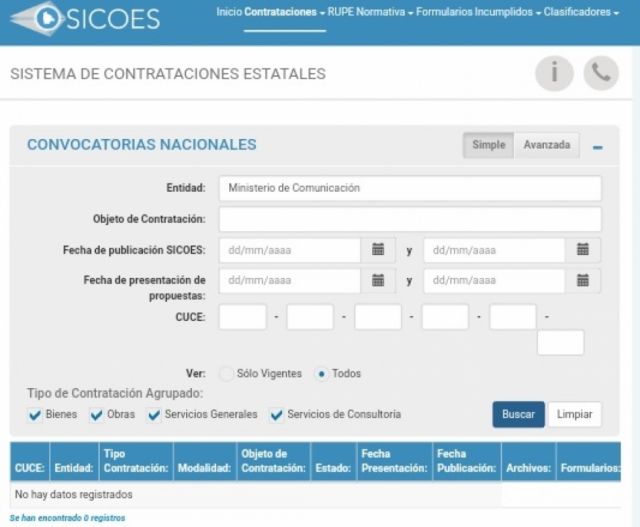Screen dimensions: 640x527
Task: Click the Tipo Contratación column header
Action: coord(136,462)
